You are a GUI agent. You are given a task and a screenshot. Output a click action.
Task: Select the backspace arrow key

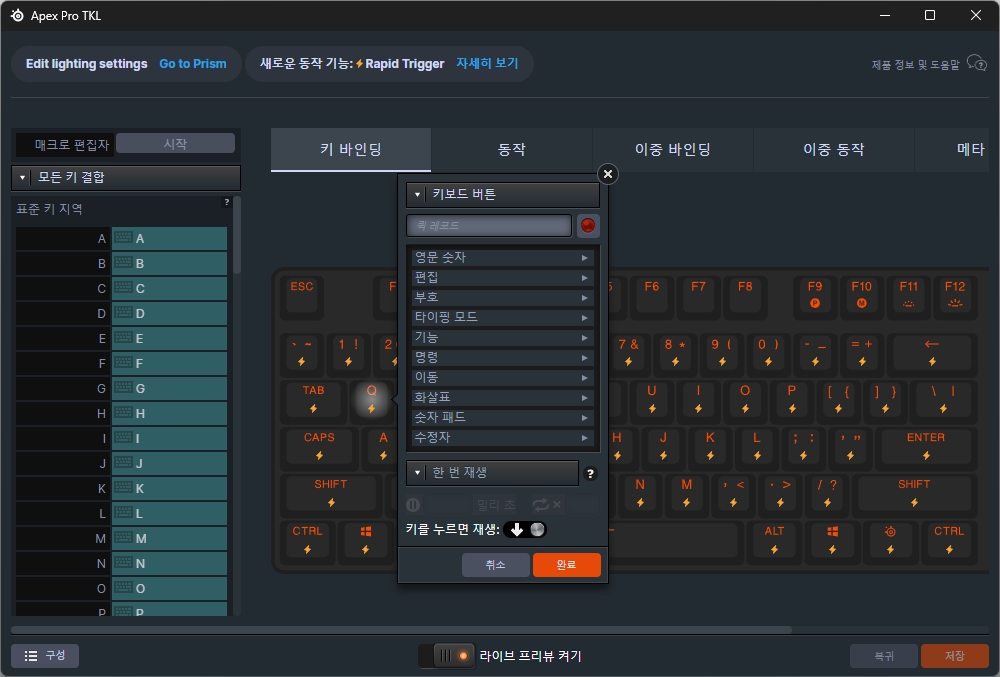point(932,353)
